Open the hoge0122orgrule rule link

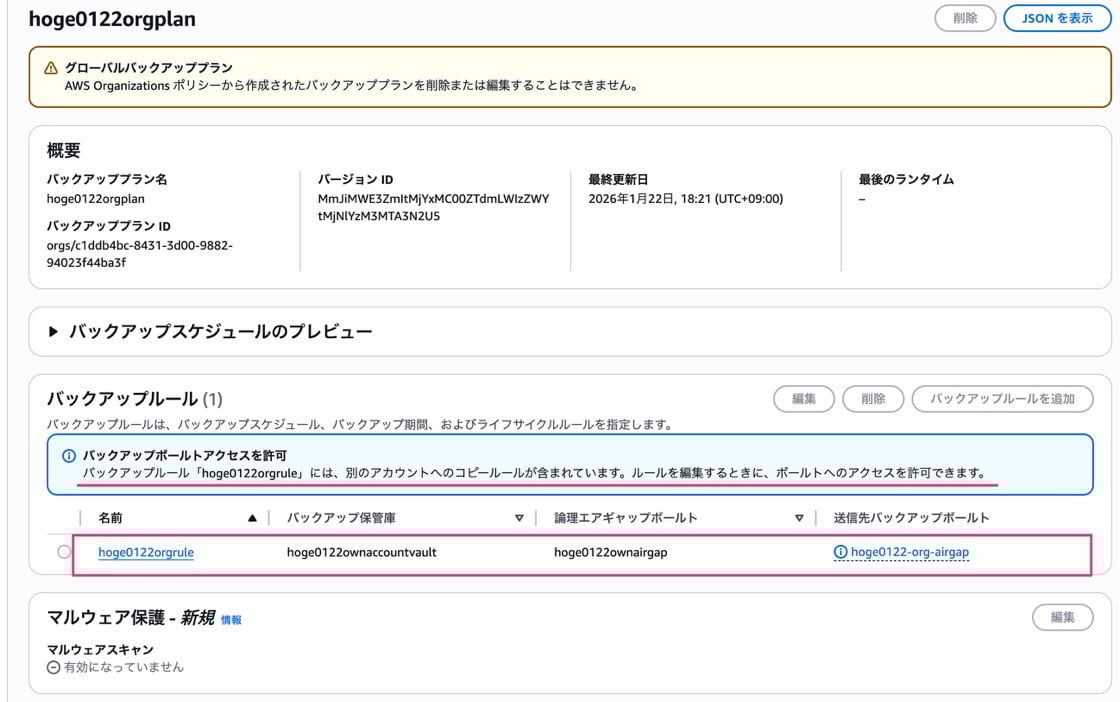146,552
